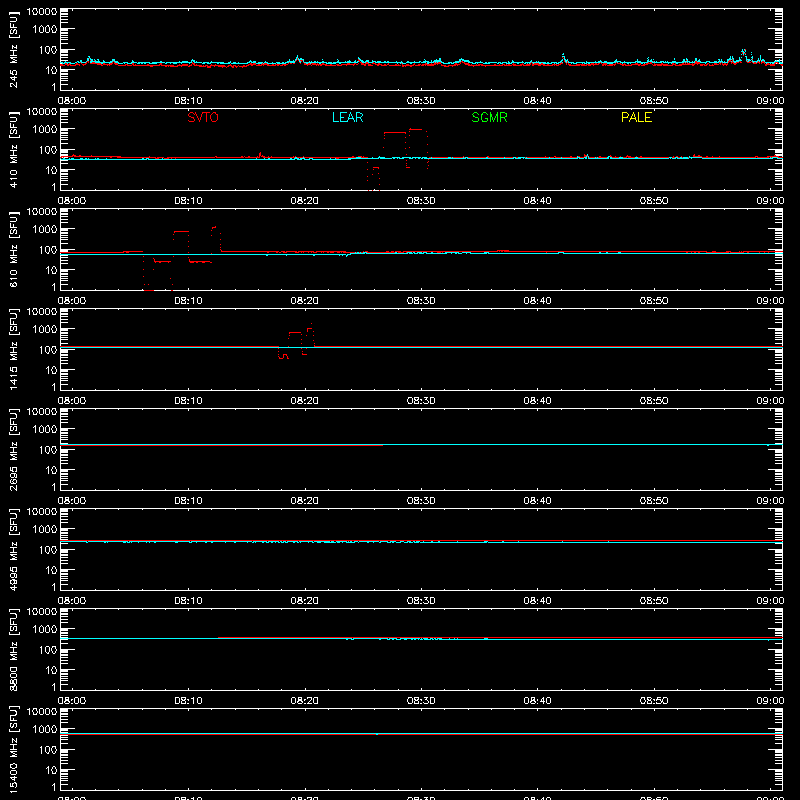Select the 8800 MHz [SFU] axis title
Screen dimensions: 800x800
pos(13,649)
